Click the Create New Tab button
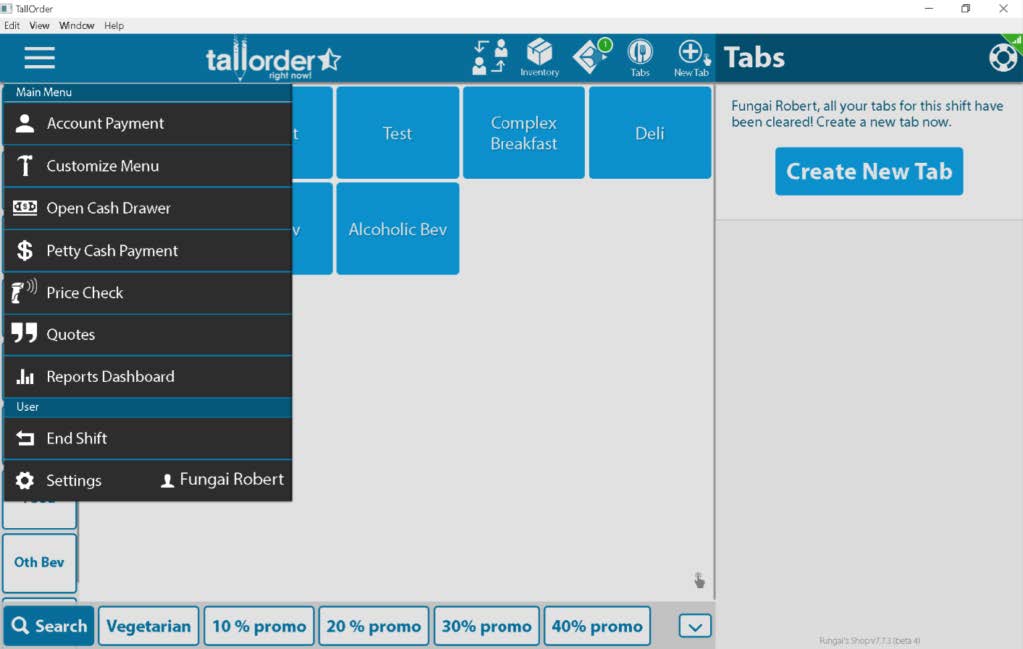Image resolution: width=1023 pixels, height=649 pixels. (869, 172)
